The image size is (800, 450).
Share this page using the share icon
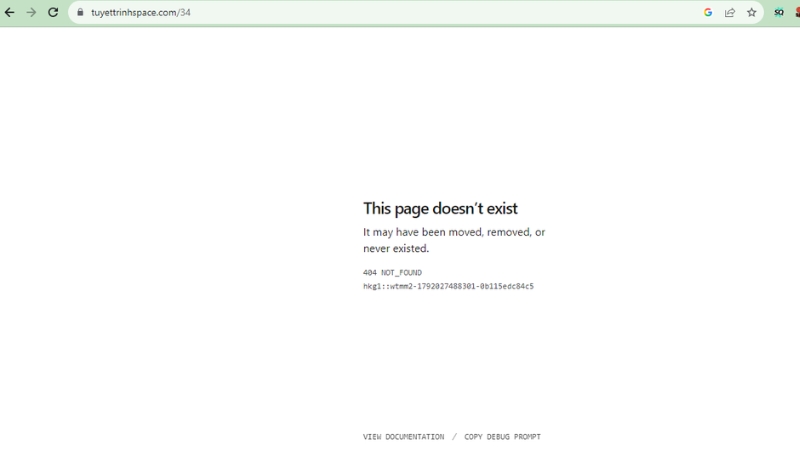[x=730, y=12]
